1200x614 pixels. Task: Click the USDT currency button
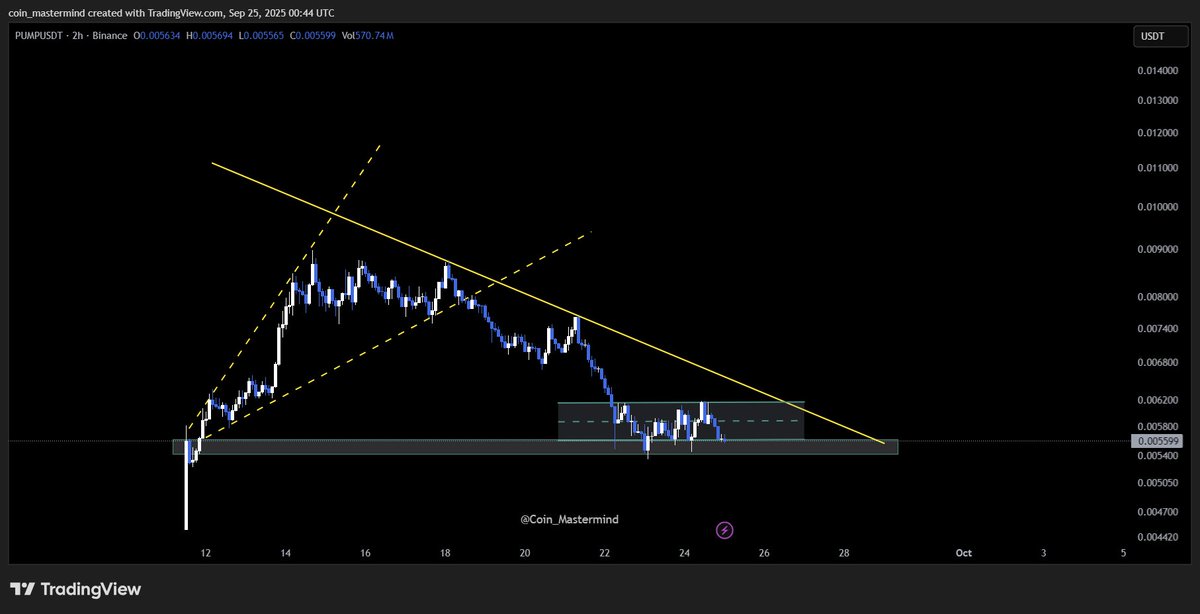[x=1159, y=34]
